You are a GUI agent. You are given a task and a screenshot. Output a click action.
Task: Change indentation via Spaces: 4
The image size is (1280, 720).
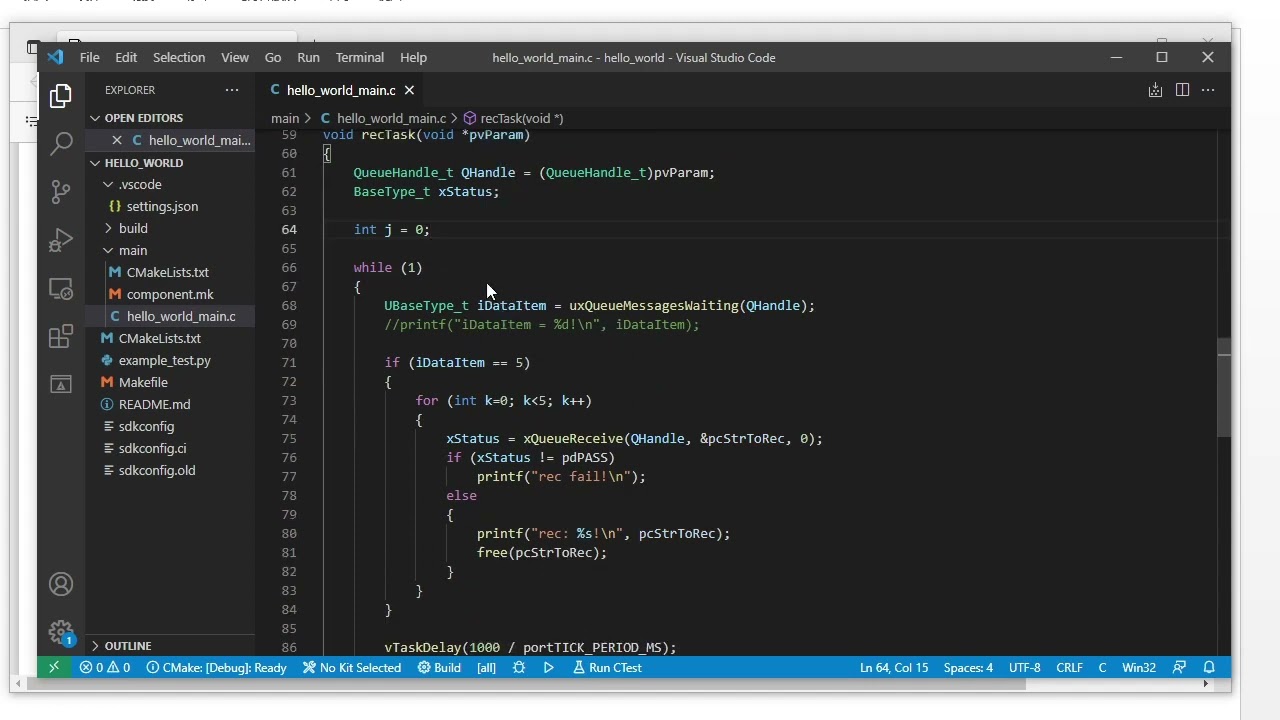pos(968,667)
